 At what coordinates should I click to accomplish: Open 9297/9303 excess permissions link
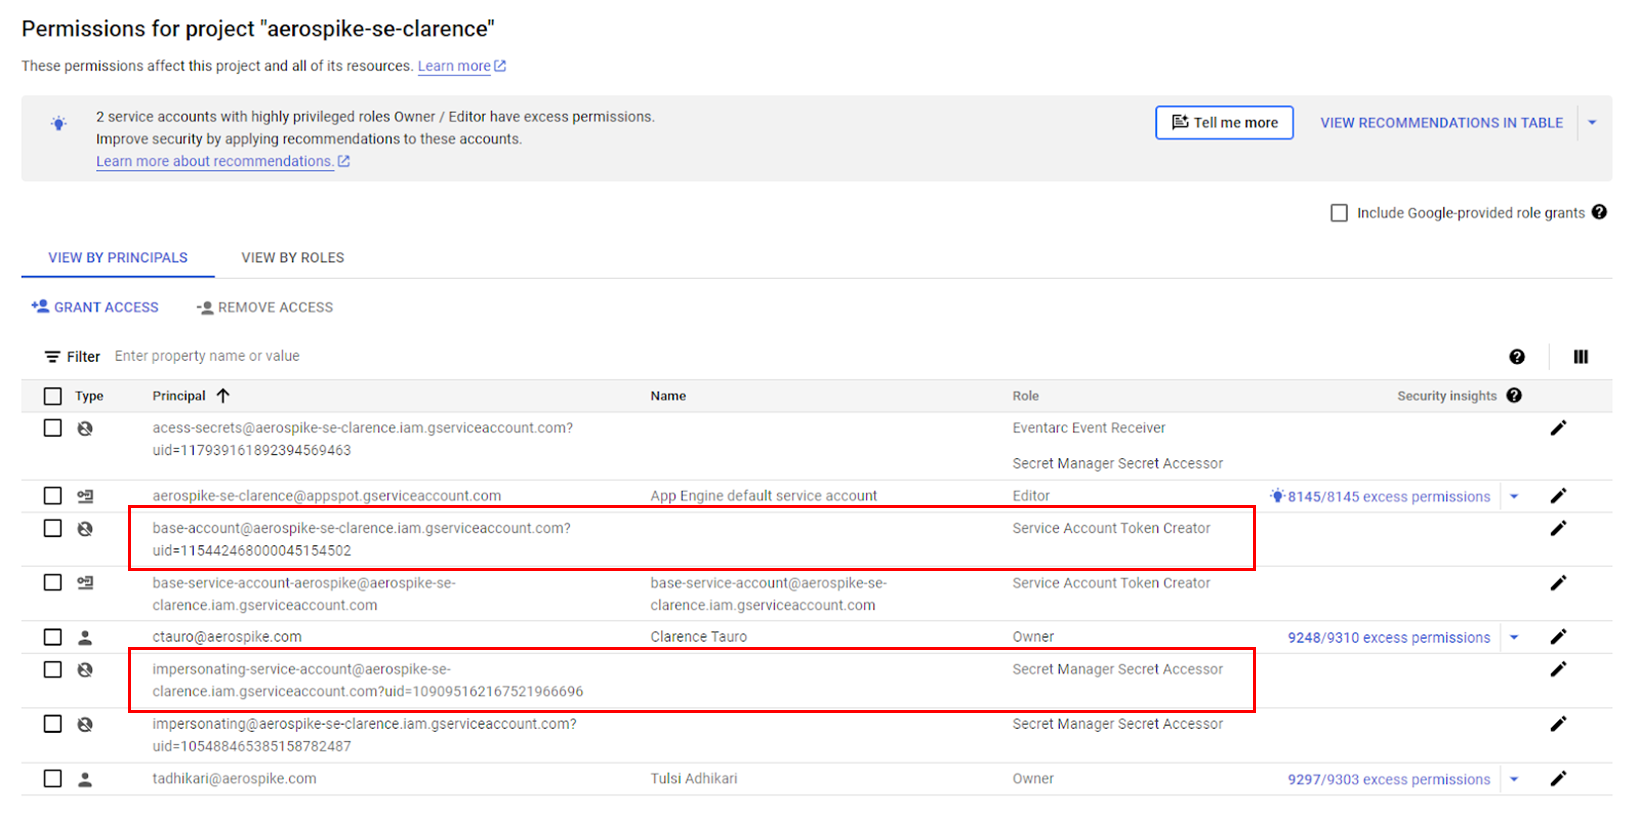(x=1389, y=780)
